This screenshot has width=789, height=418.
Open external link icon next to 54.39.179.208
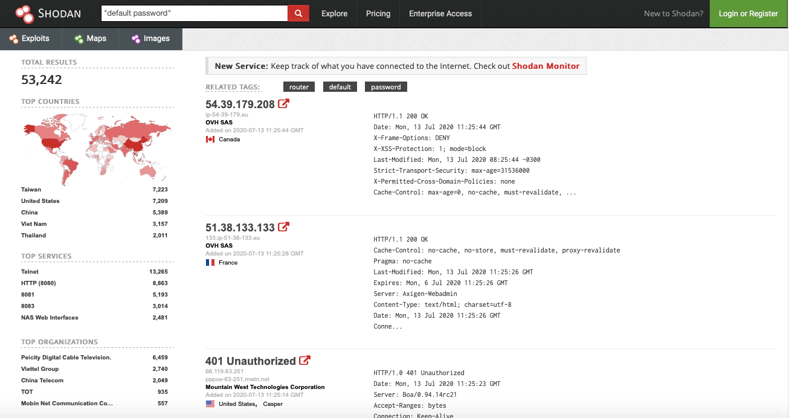tap(284, 104)
